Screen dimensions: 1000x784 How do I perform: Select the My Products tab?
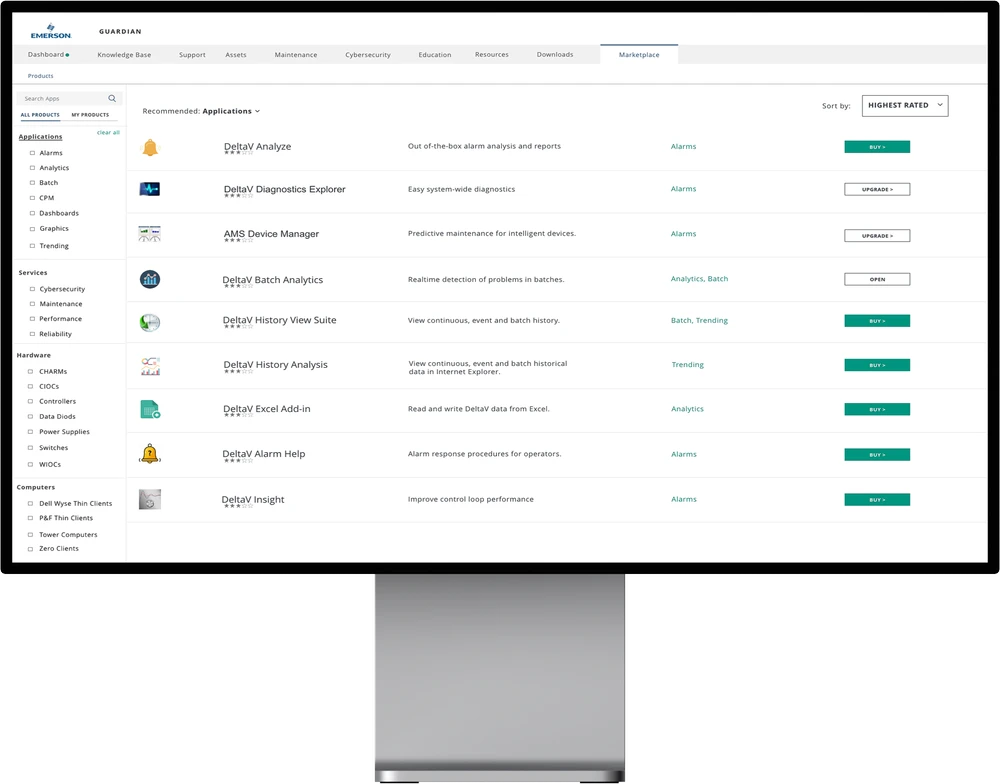coord(90,115)
